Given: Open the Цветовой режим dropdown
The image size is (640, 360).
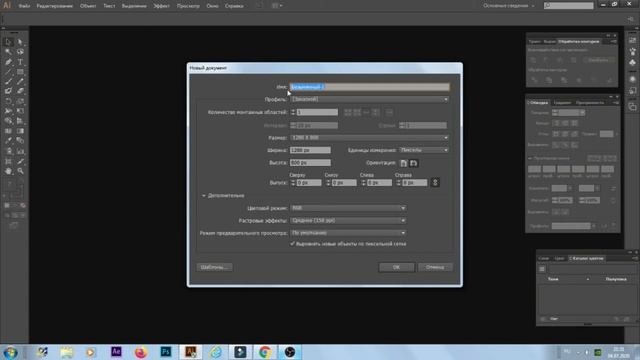Looking at the screenshot, I should 348,208.
